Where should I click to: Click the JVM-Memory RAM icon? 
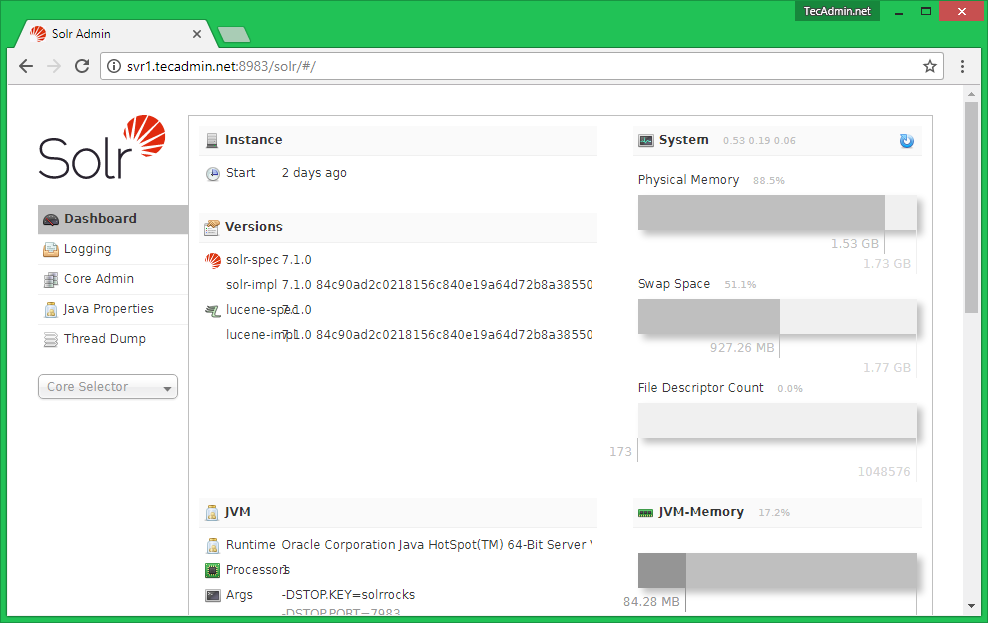coord(646,513)
